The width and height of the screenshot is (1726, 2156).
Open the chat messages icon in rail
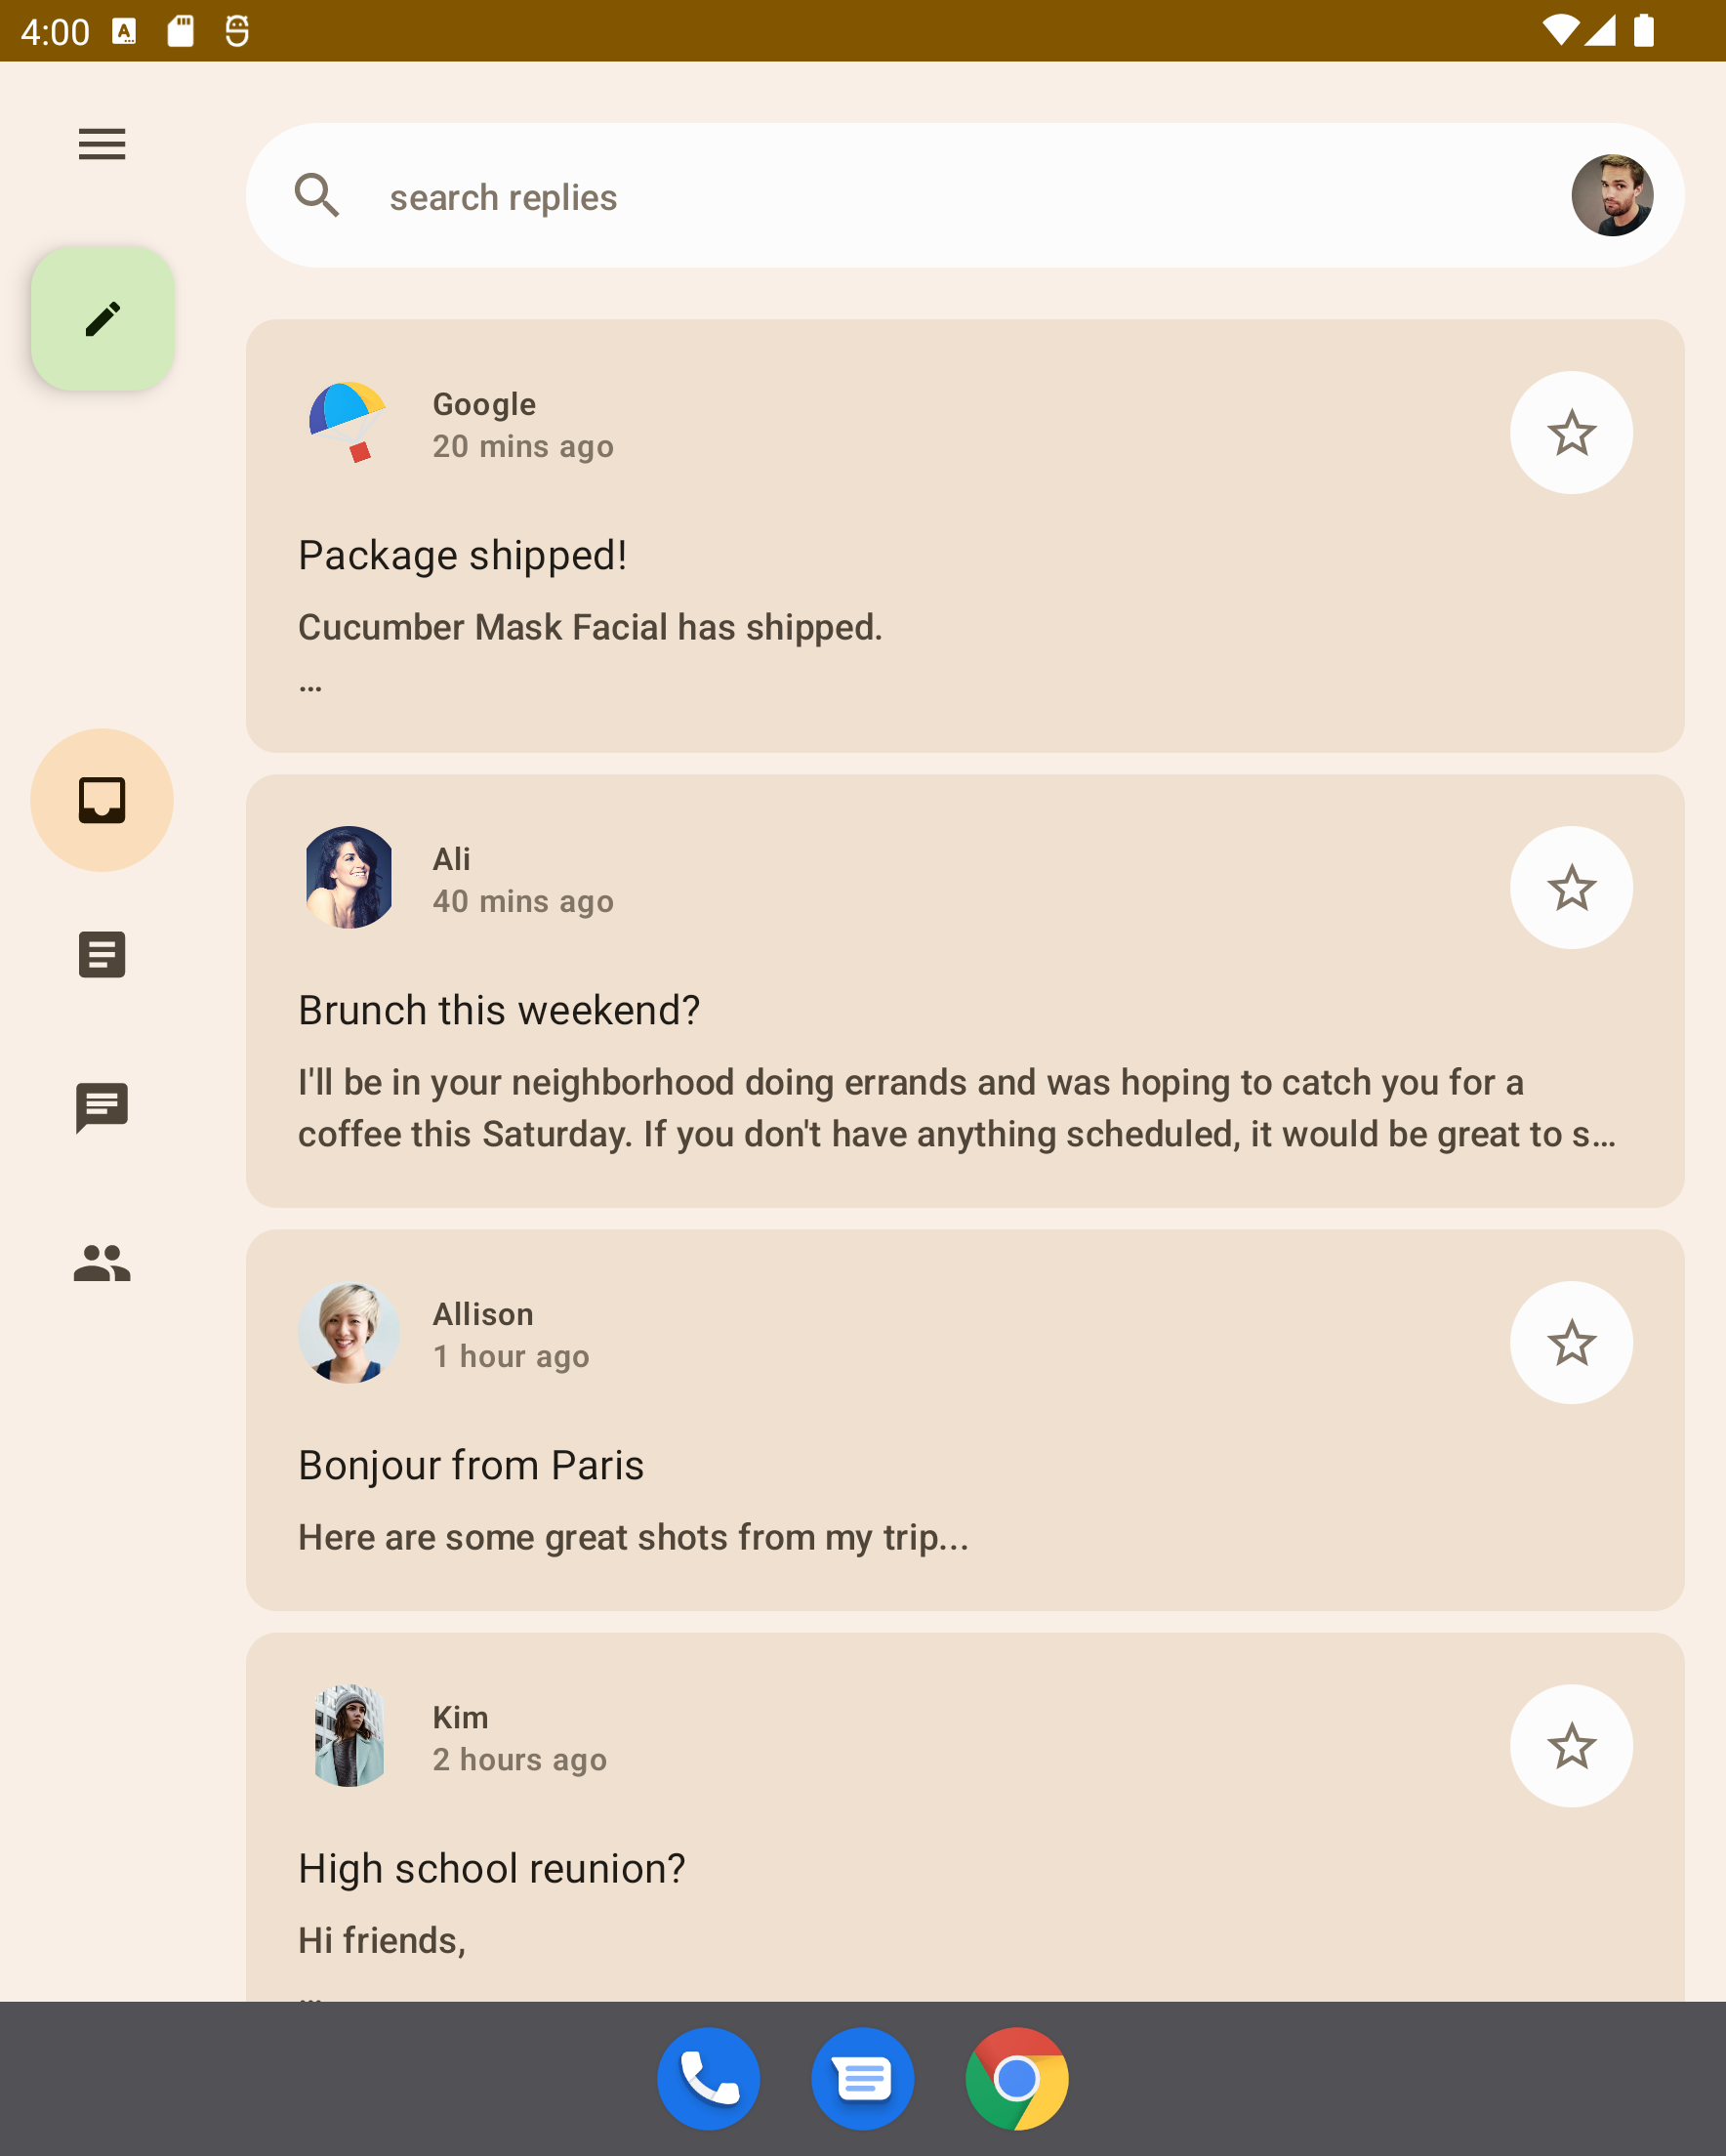coord(102,1108)
